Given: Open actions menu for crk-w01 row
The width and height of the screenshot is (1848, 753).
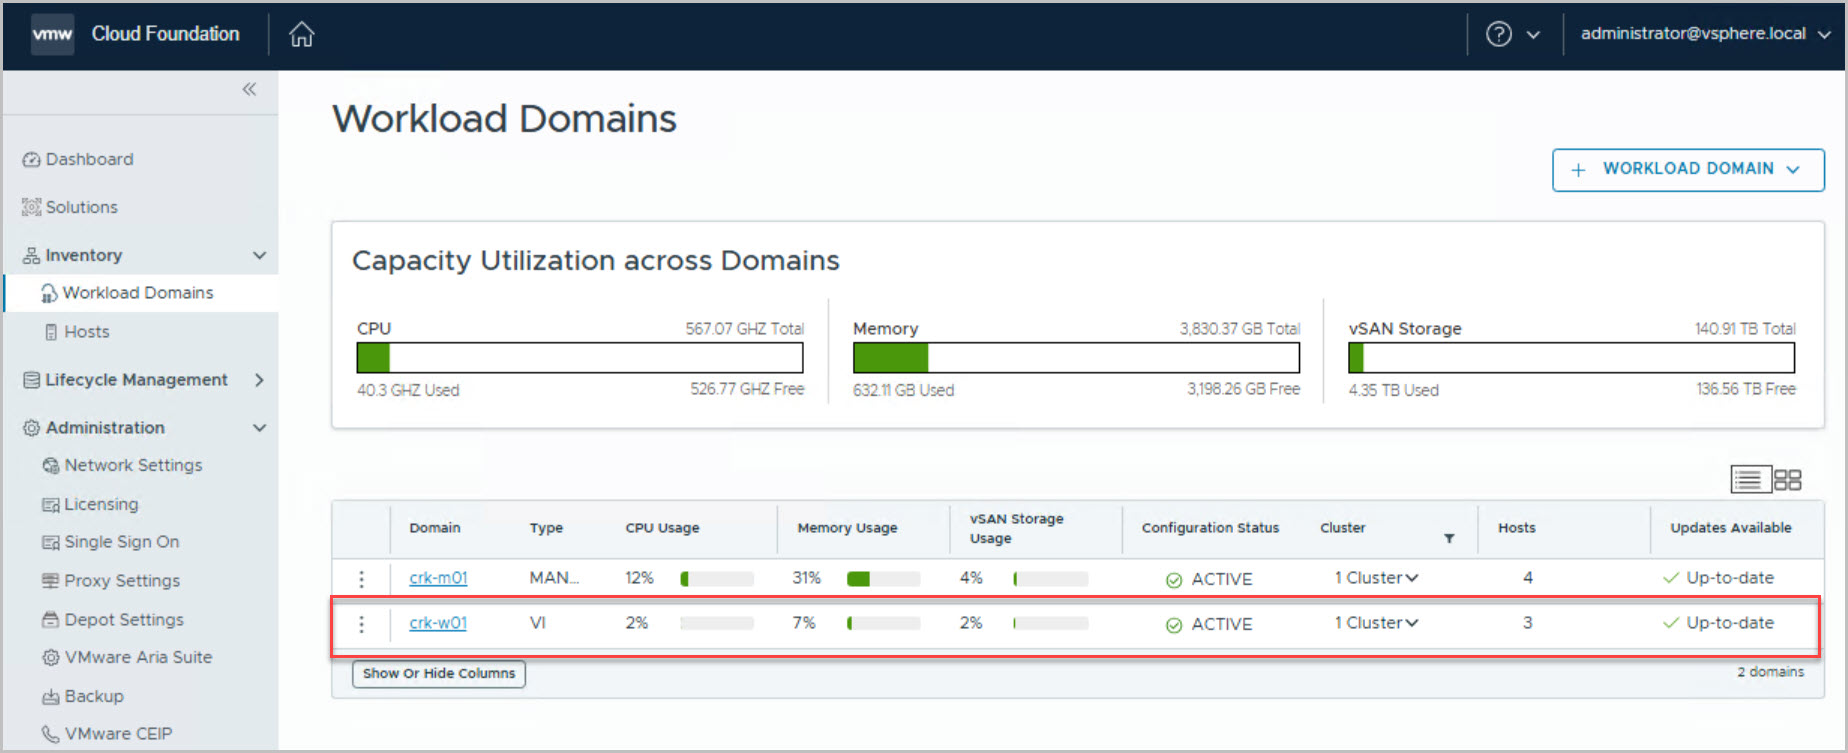Looking at the screenshot, I should tap(361, 624).
